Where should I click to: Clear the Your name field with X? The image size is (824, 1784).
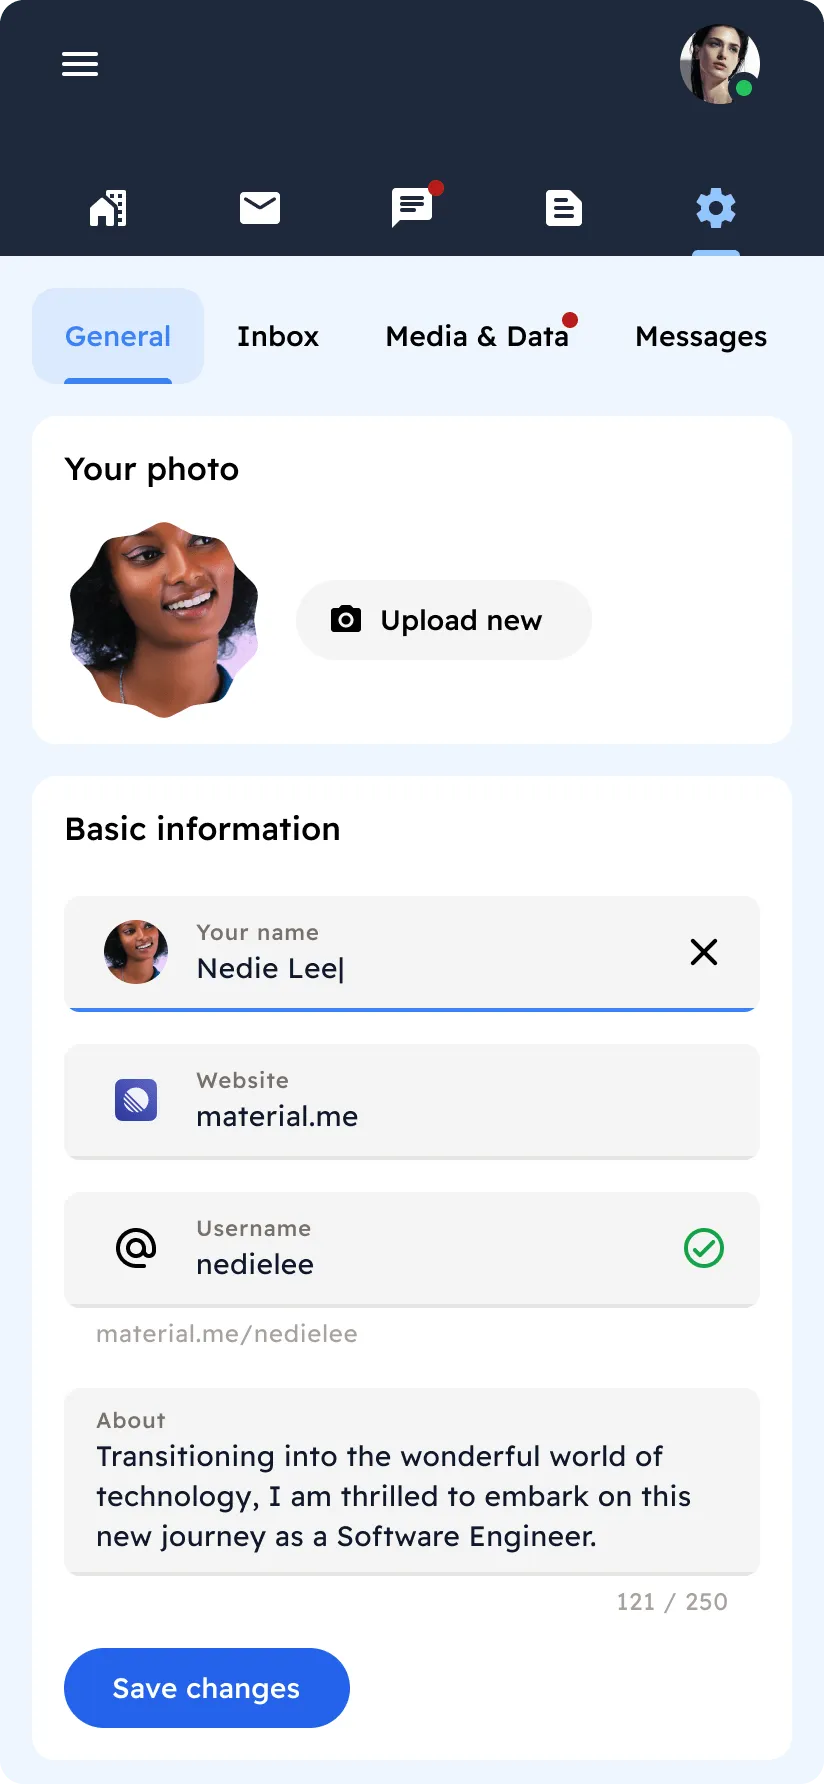704,952
